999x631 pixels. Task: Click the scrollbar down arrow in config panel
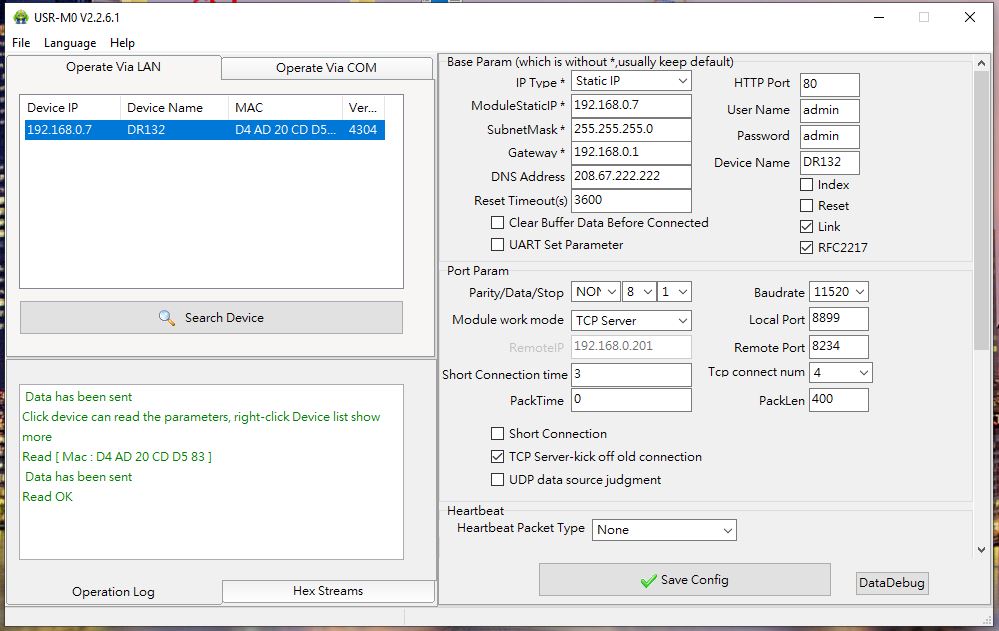tap(981, 549)
